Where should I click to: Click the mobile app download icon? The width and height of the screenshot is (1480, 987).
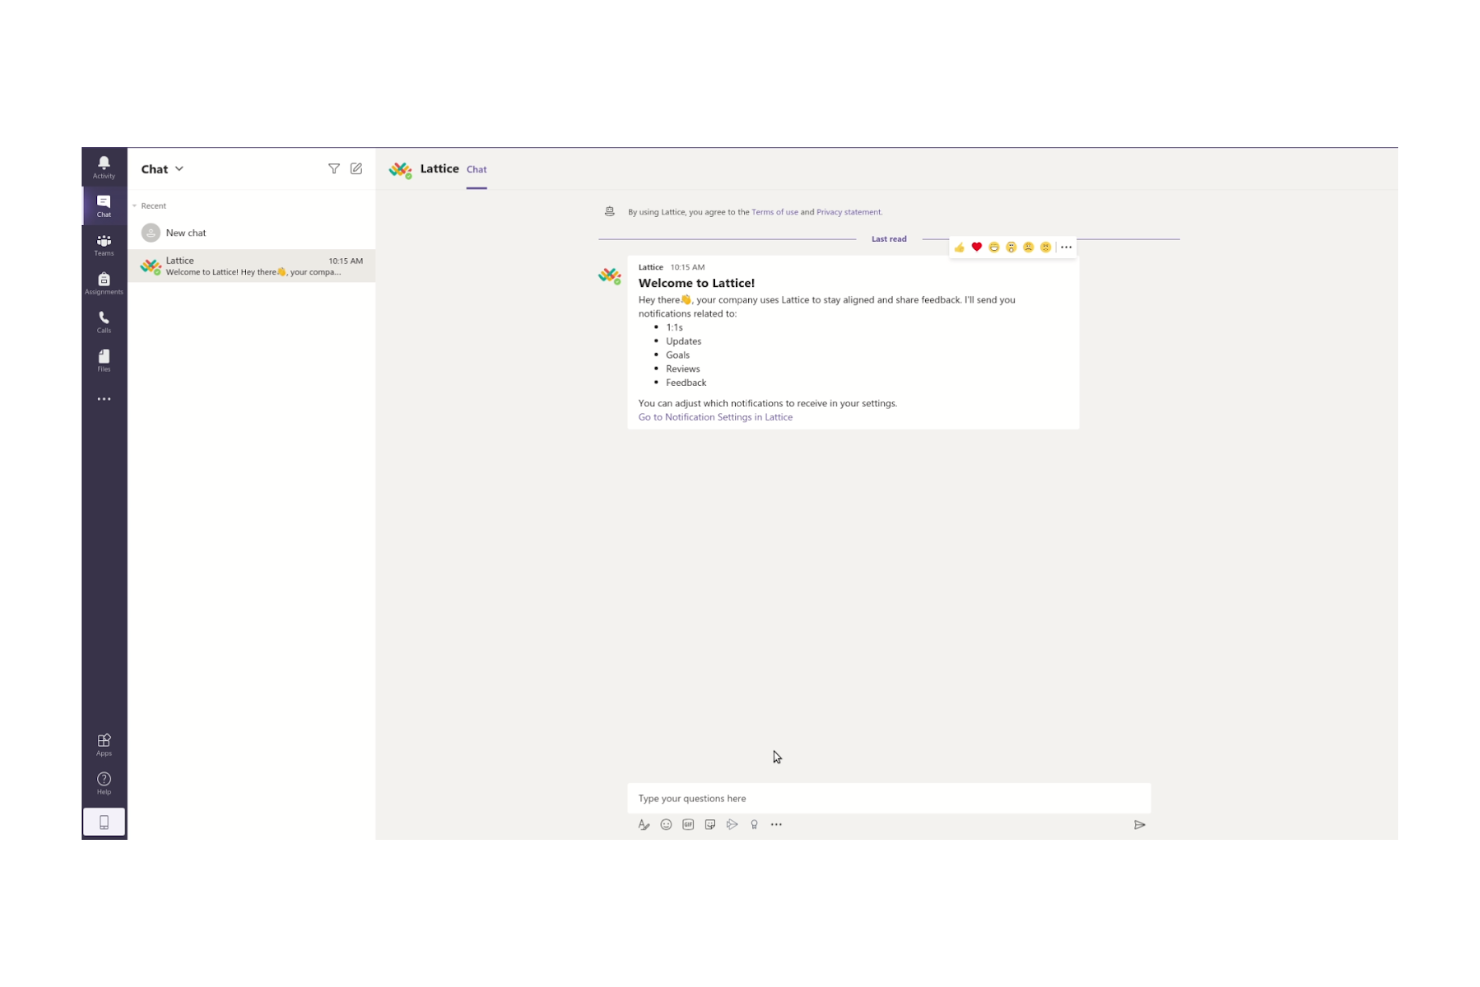click(104, 822)
